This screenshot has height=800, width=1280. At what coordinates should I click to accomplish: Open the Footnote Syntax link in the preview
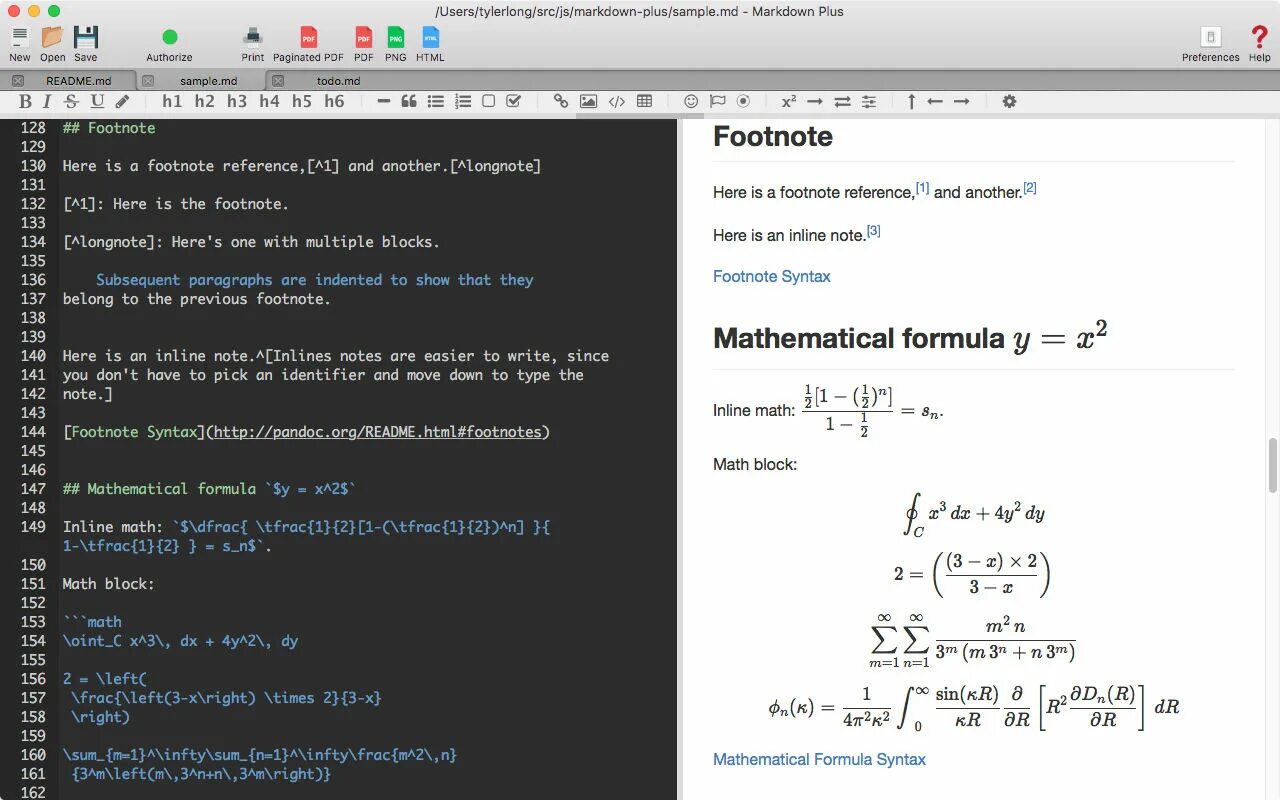pos(771,276)
